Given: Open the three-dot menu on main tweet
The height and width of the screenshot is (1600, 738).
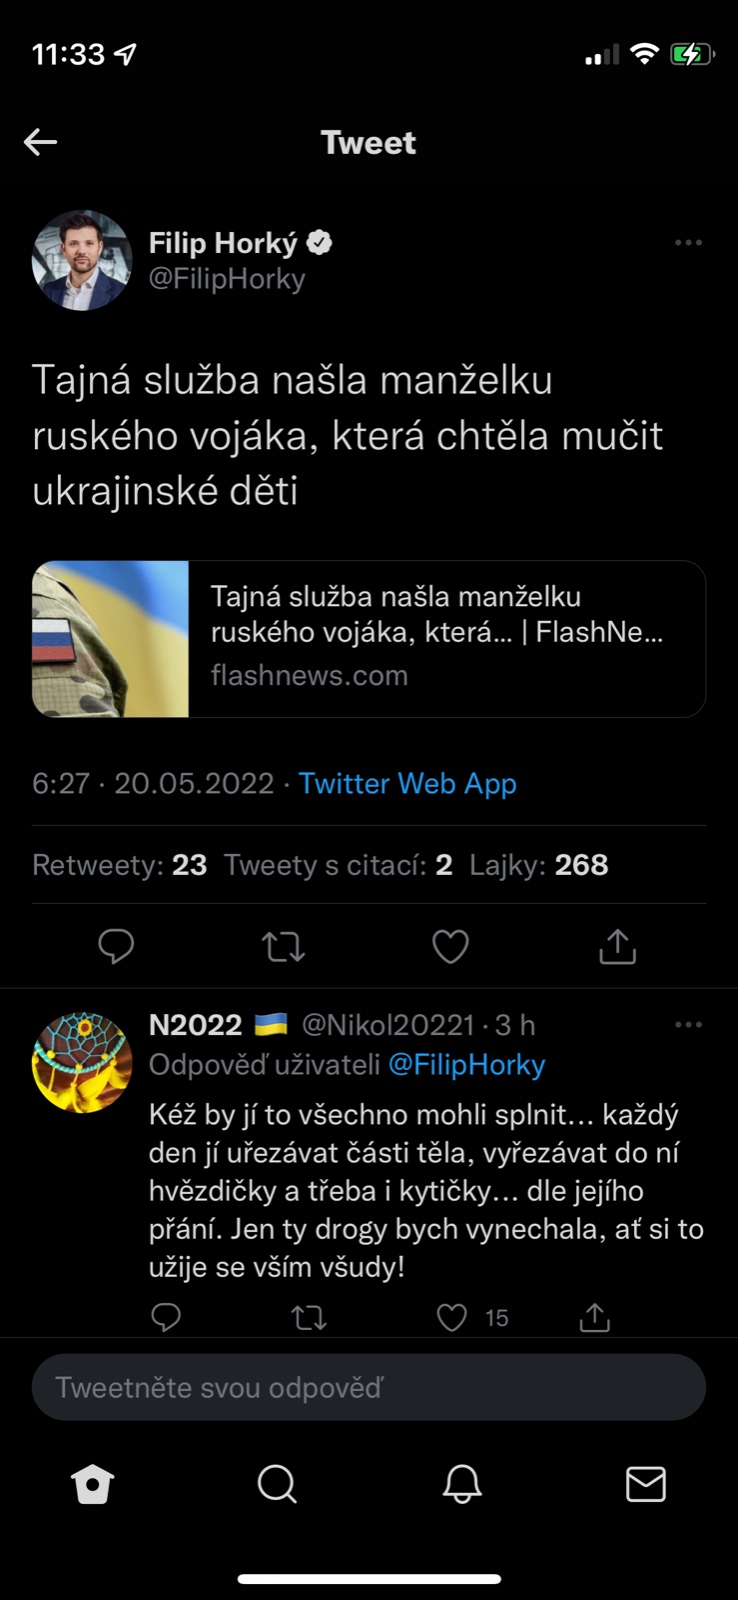Looking at the screenshot, I should [x=688, y=243].
